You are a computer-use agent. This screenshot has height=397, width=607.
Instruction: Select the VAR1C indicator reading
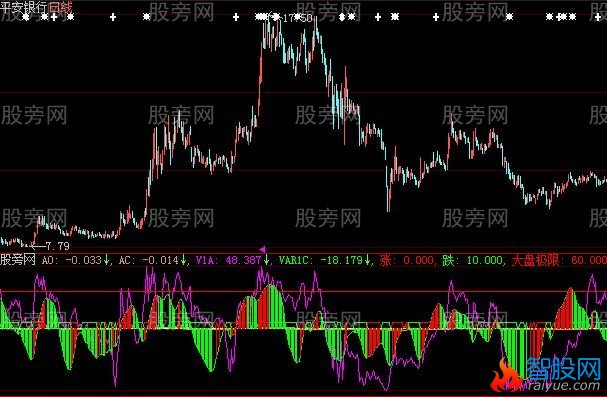[x=321, y=260]
